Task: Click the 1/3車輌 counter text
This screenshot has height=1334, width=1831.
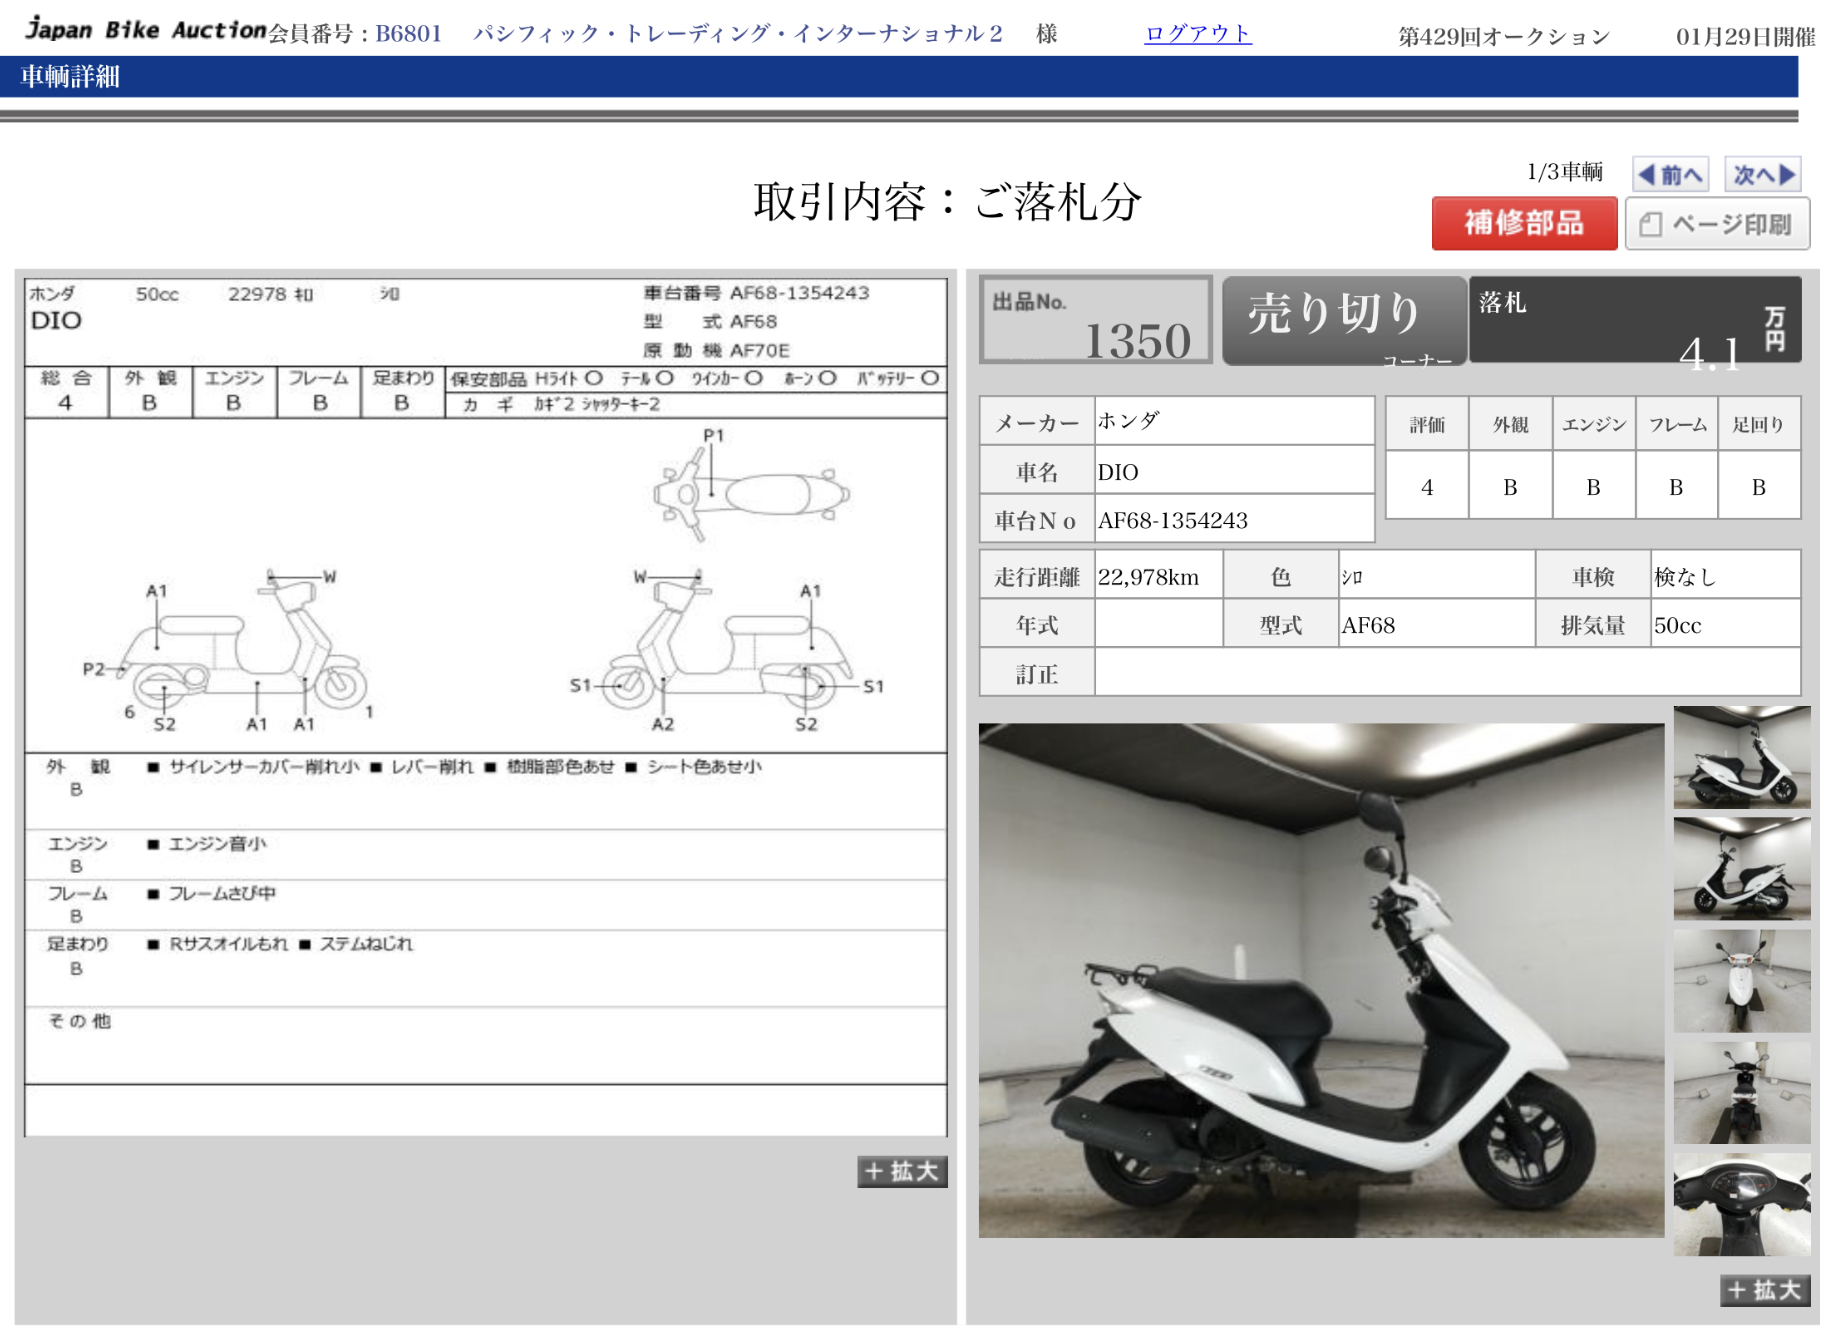Action: click(1564, 172)
